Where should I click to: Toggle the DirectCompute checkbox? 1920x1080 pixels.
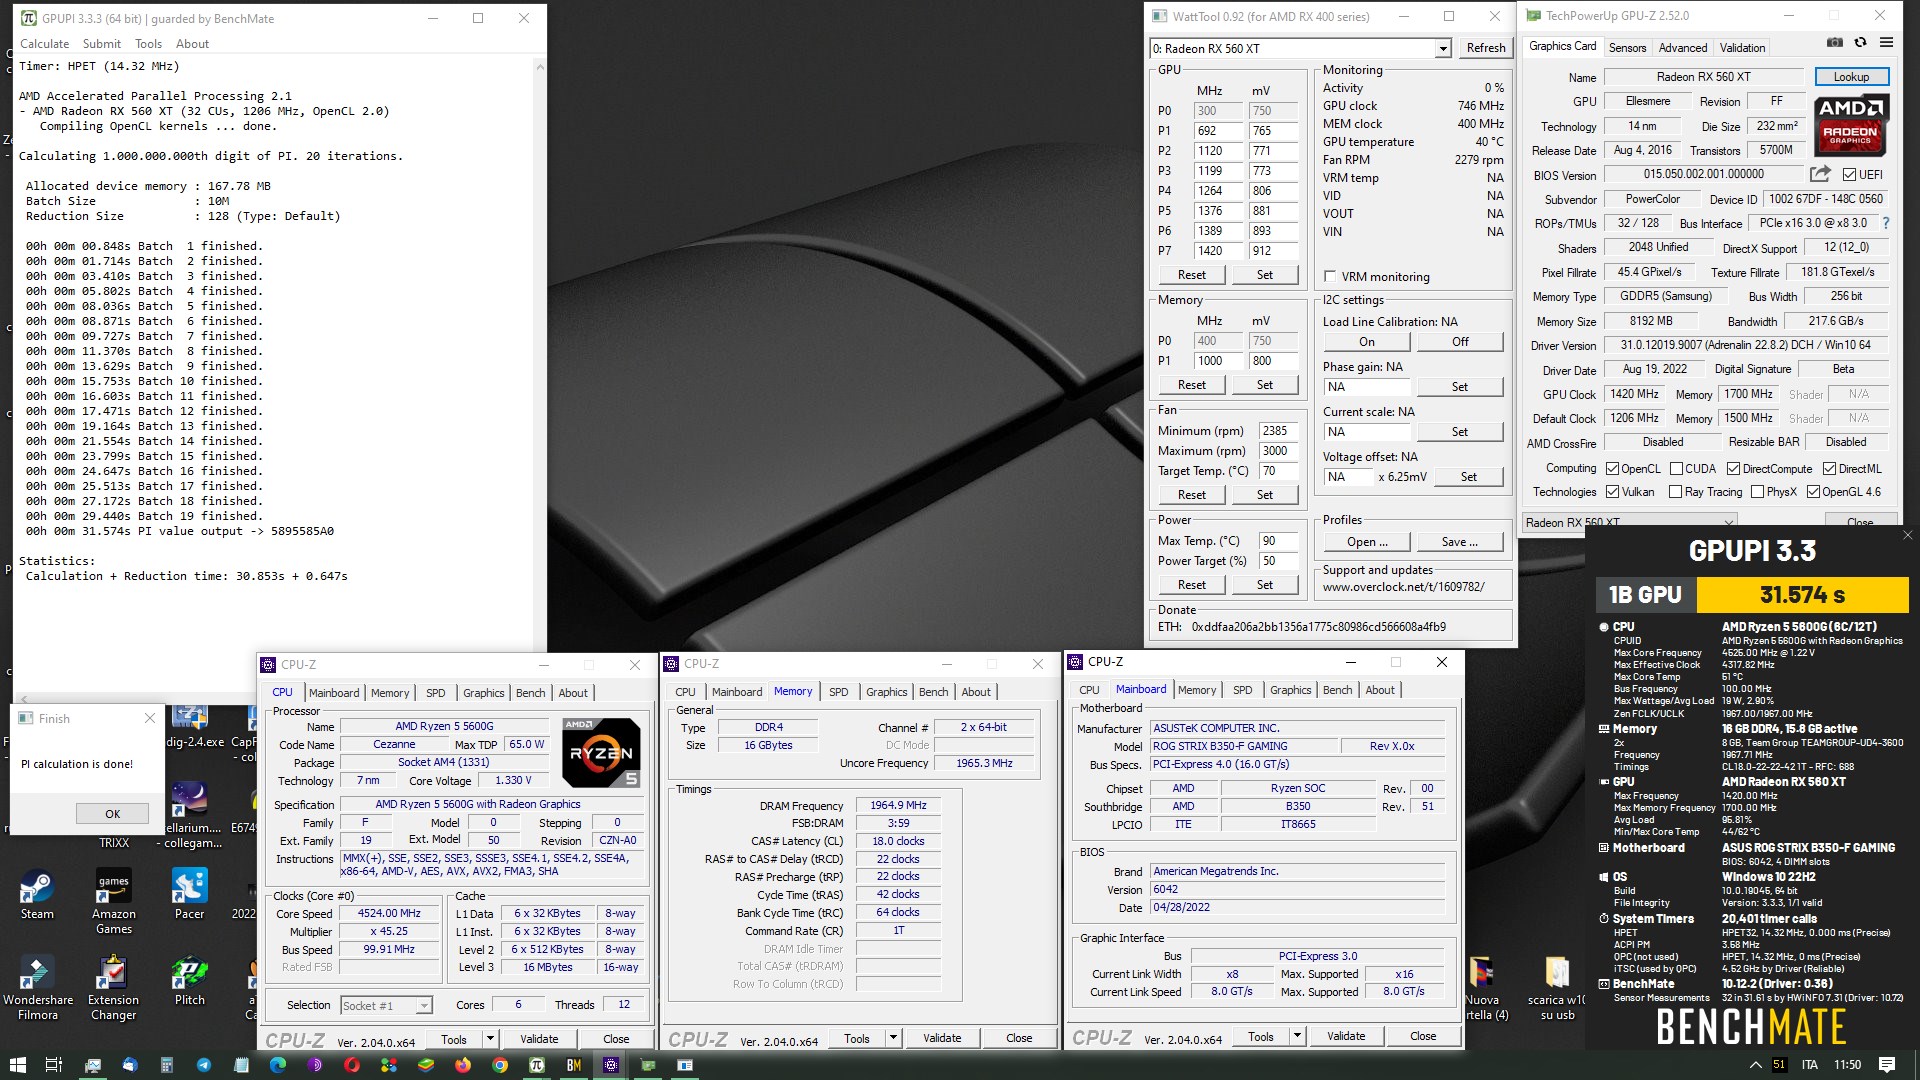[x=1733, y=468]
